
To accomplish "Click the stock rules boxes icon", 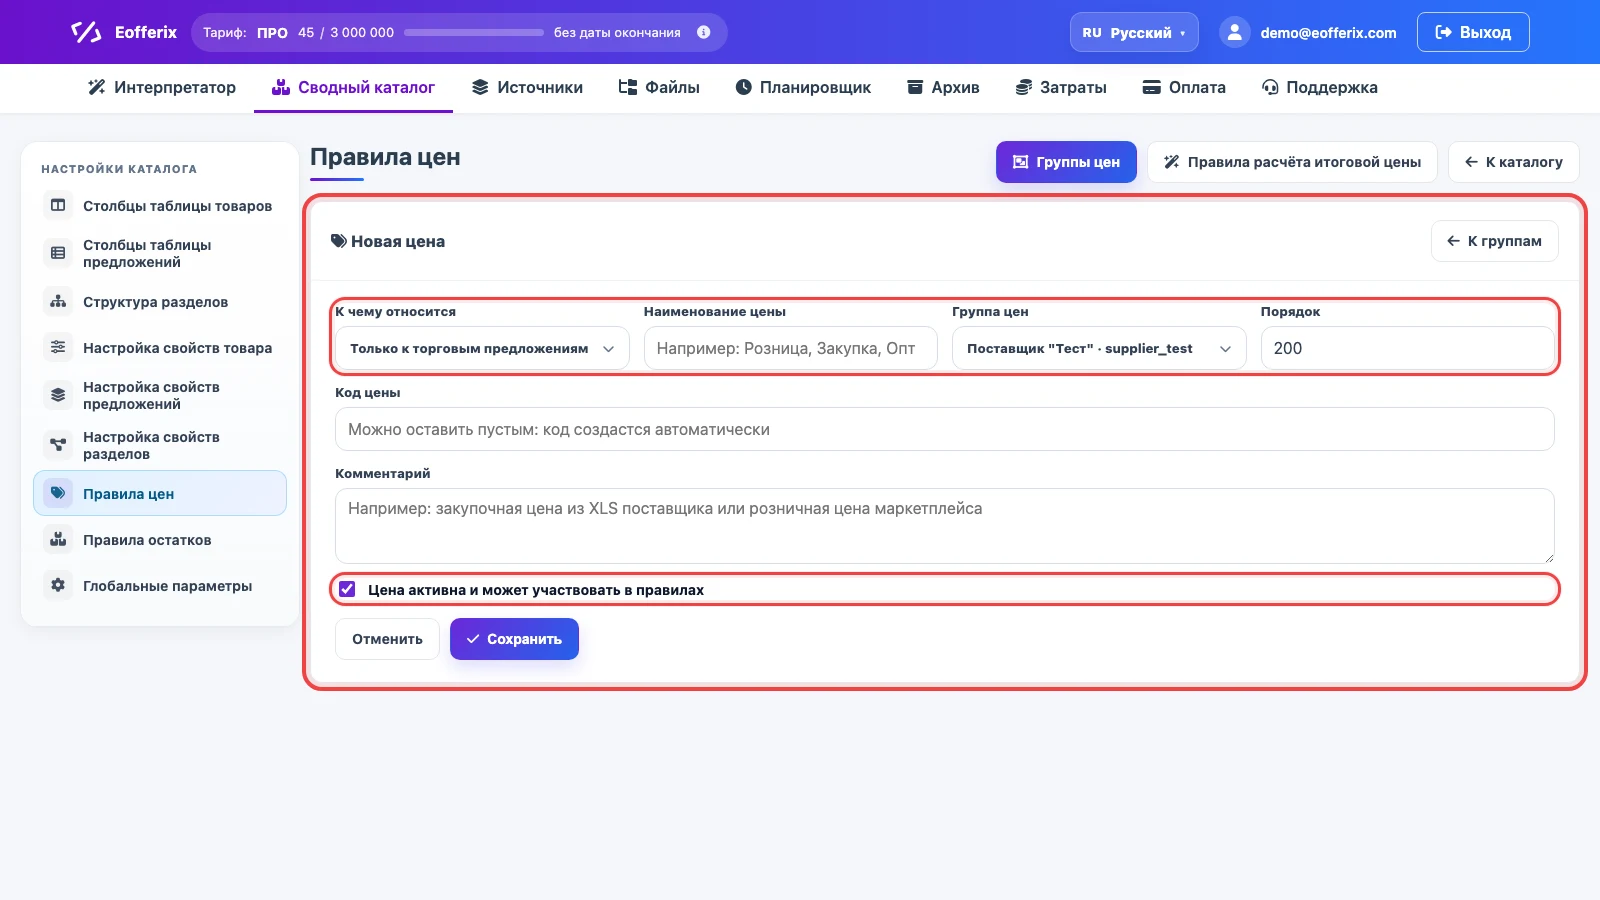I will click(58, 539).
